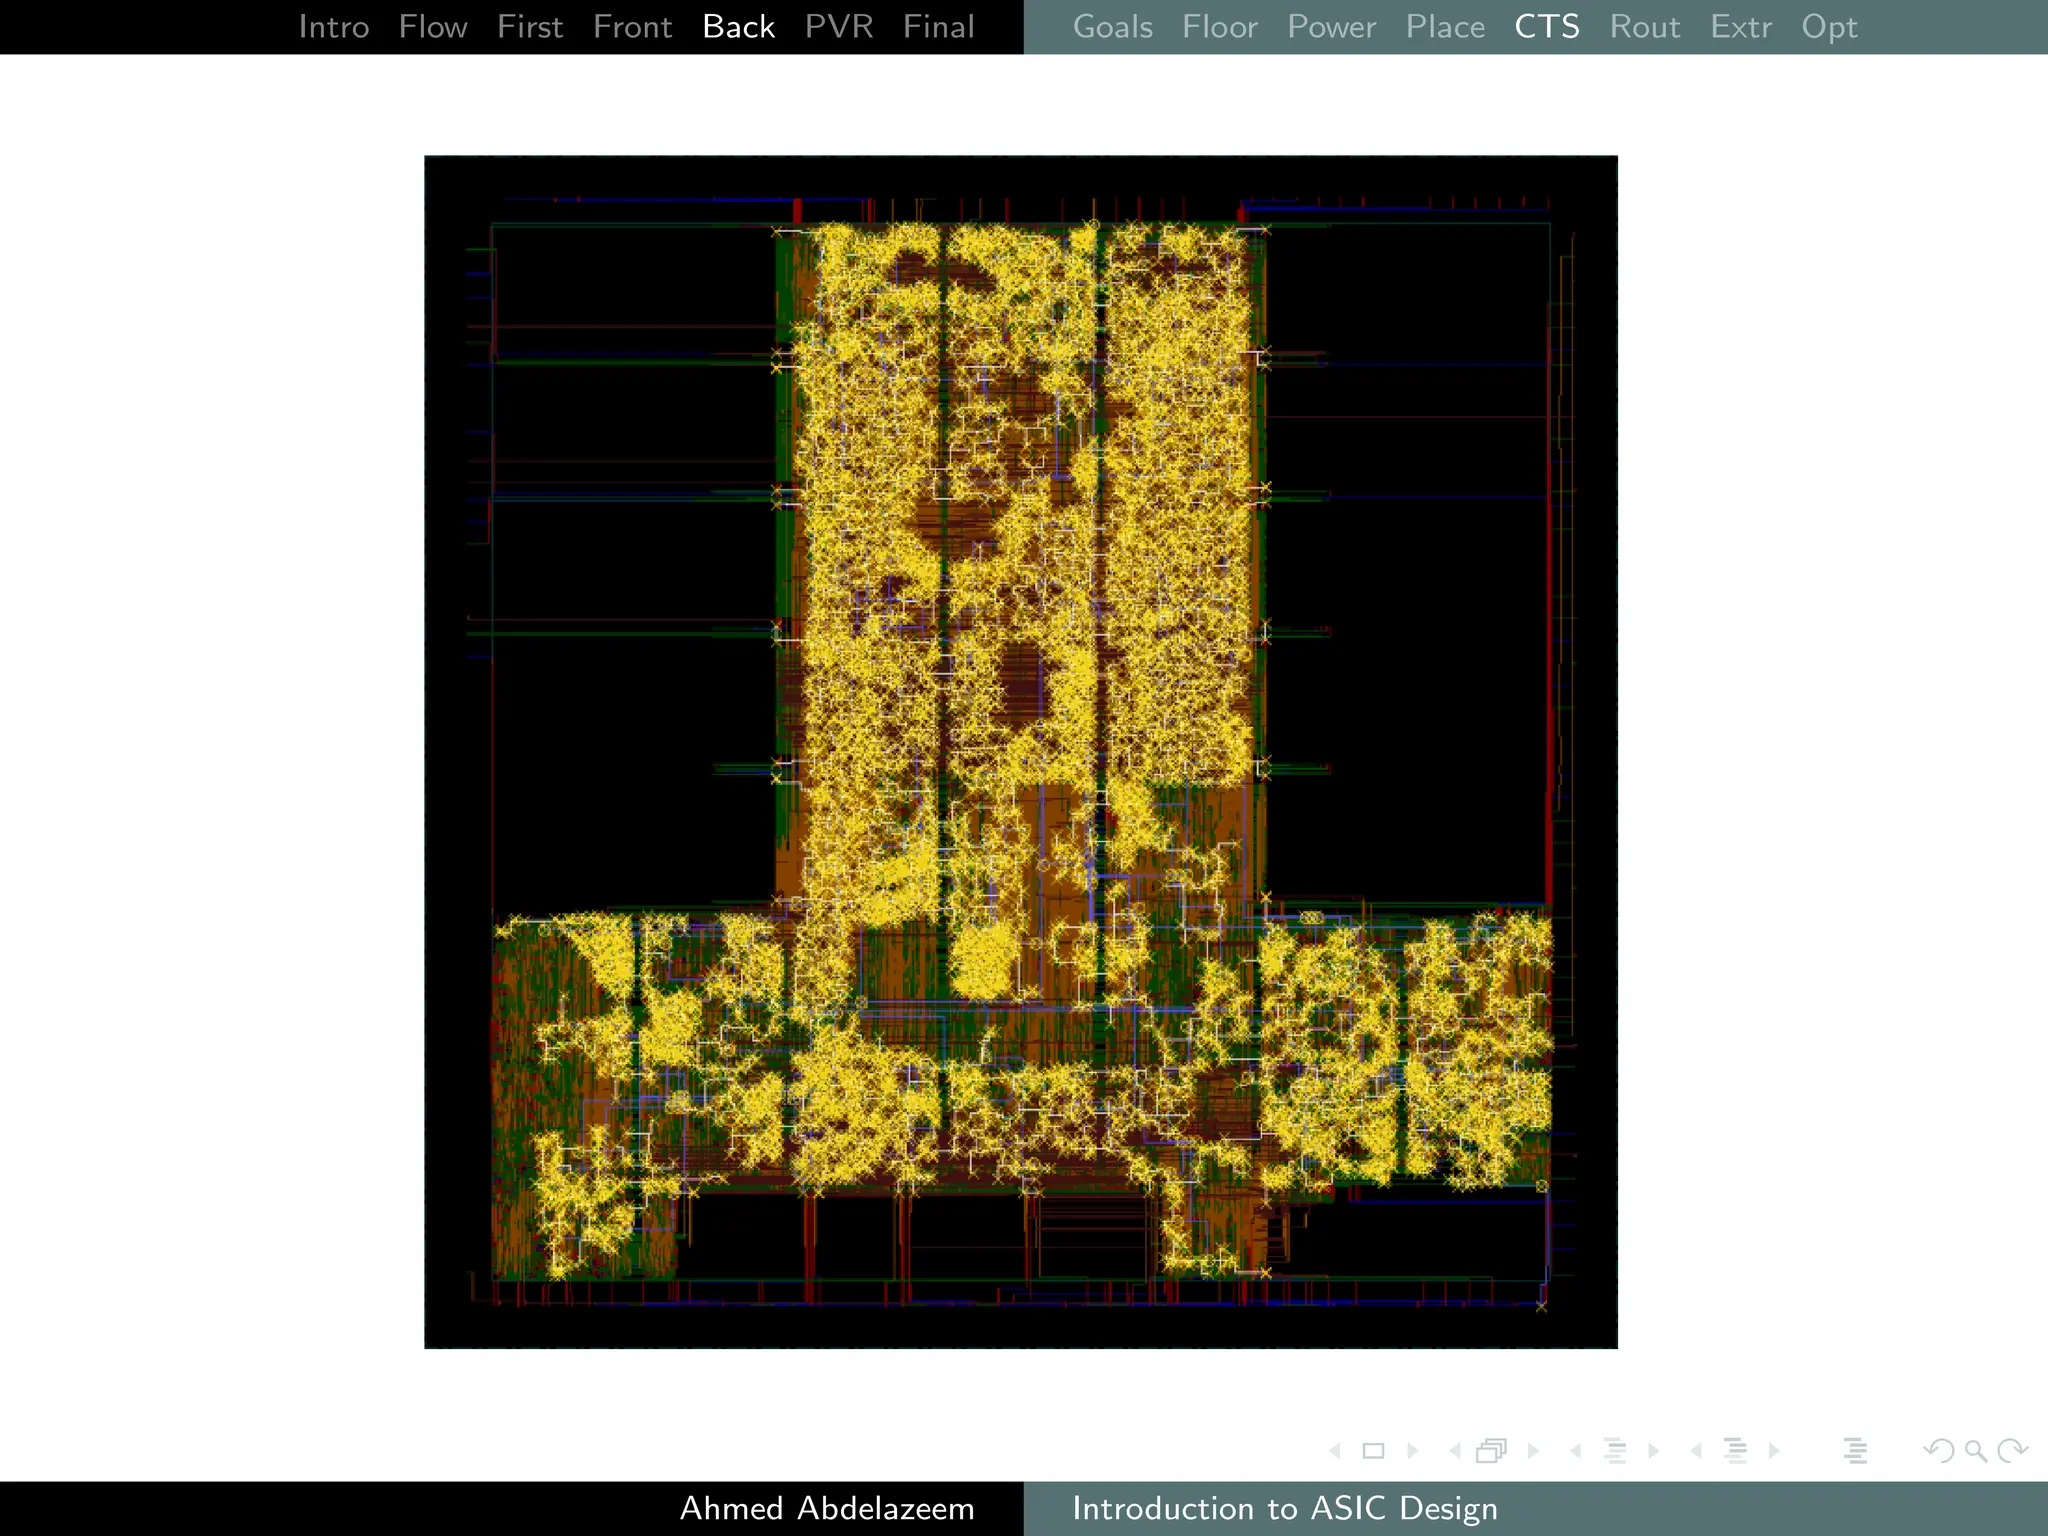Open the Rout subsection
The width and height of the screenshot is (2048, 1536).
click(x=1644, y=27)
